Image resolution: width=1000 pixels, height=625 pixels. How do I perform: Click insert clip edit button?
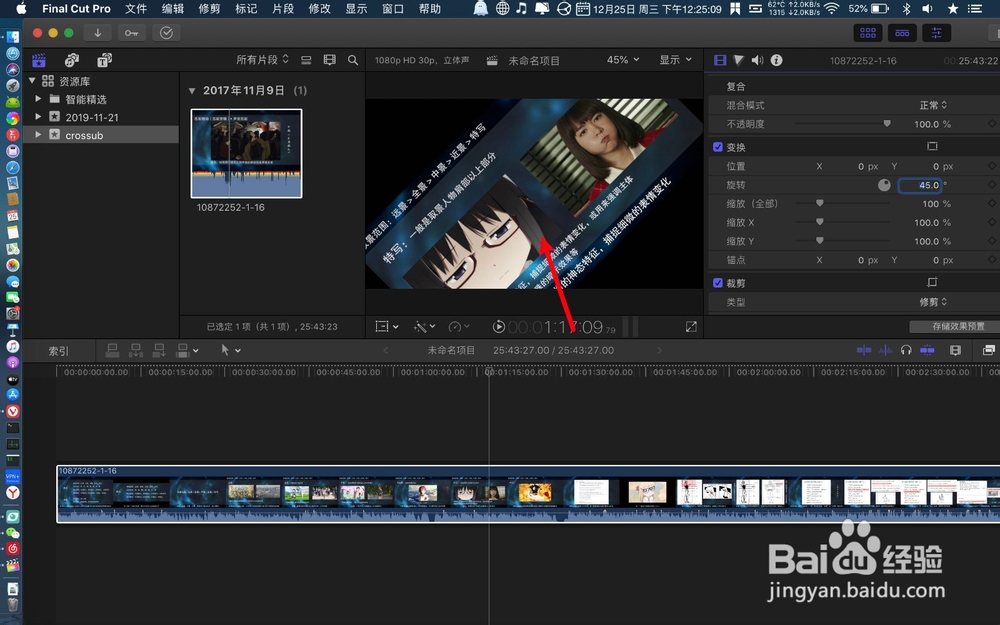point(136,350)
